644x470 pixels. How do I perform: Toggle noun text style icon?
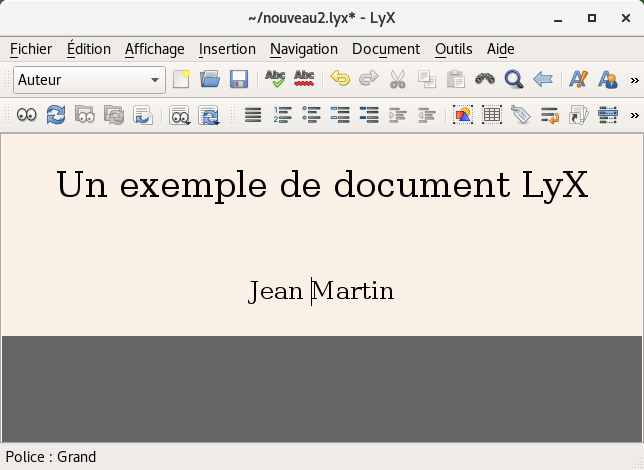pos(608,79)
